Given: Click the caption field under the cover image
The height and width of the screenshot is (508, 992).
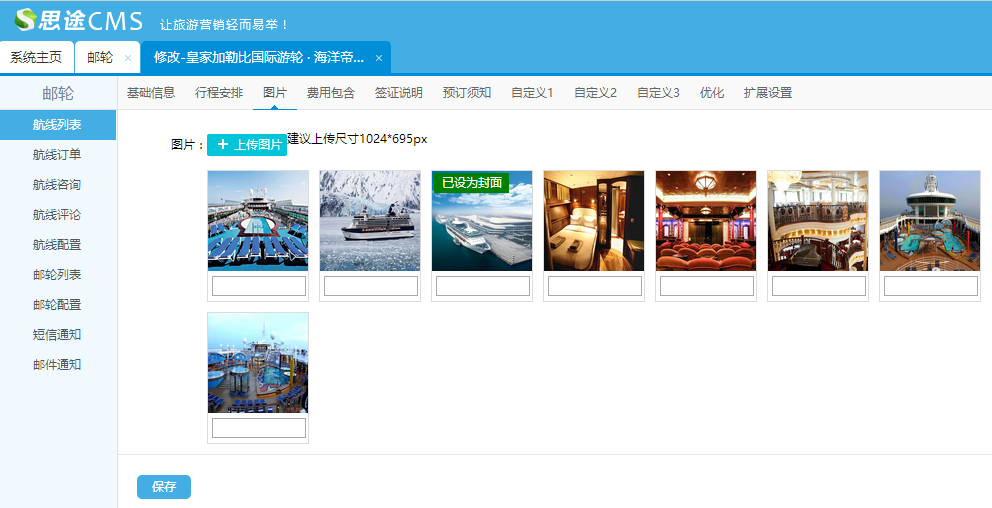Looking at the screenshot, I should tap(482, 286).
